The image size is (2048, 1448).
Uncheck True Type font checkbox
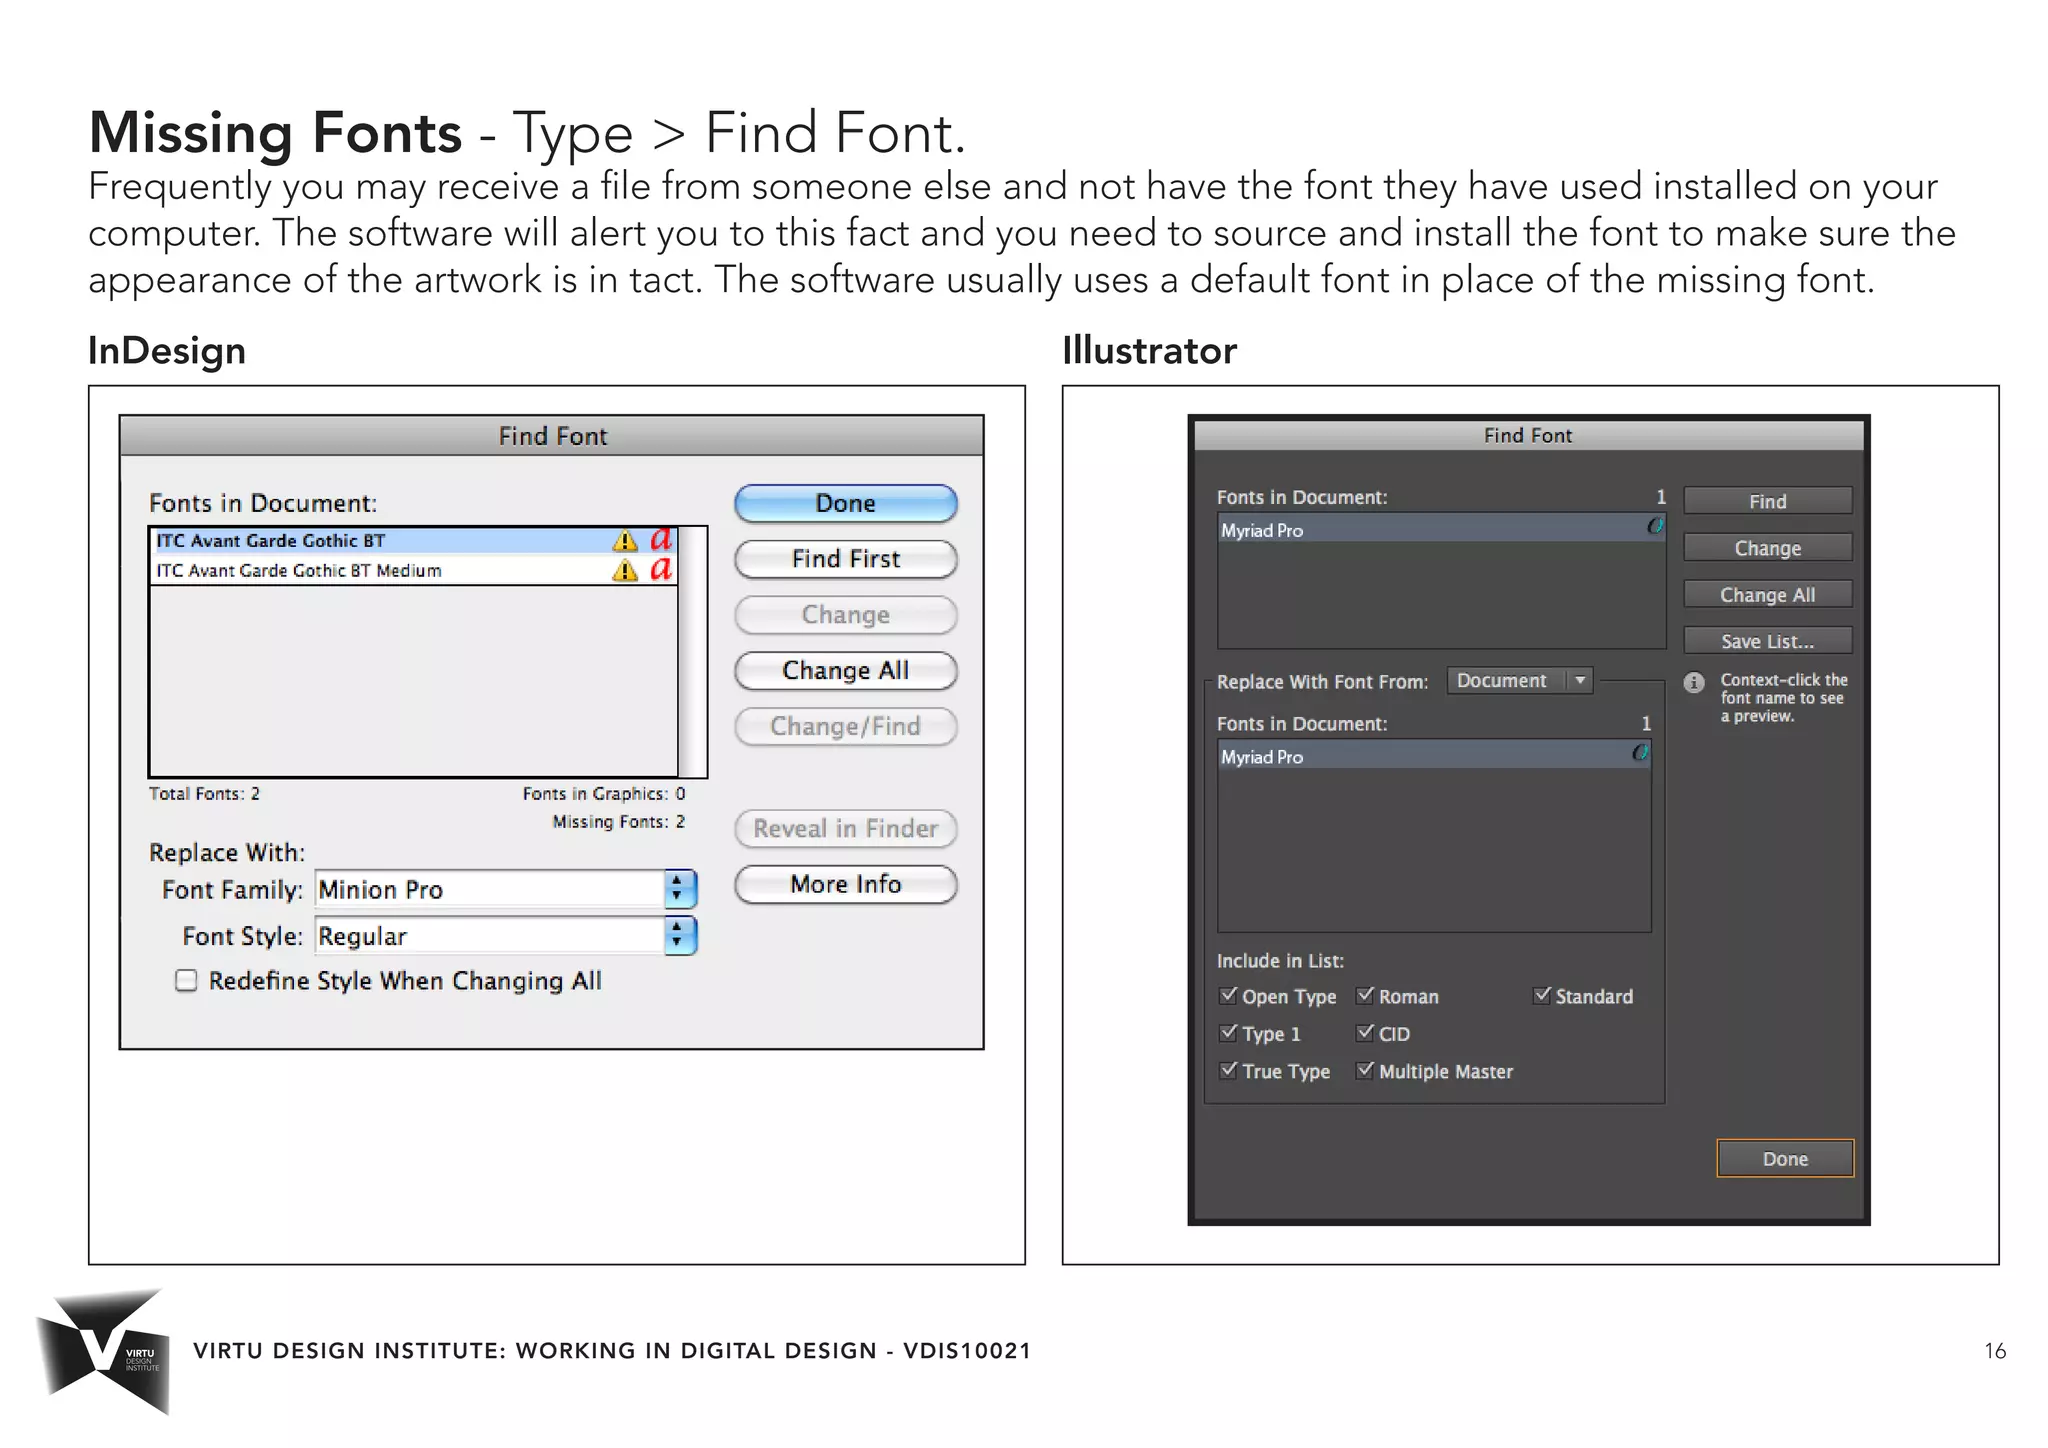coord(1228,1071)
